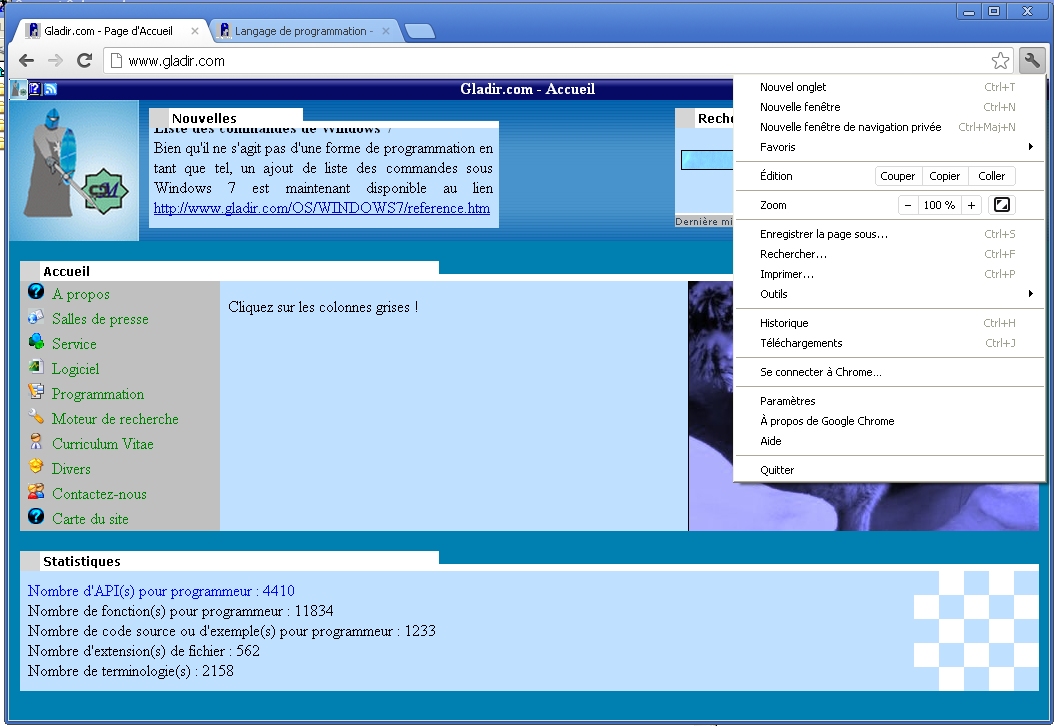Click the small knight logo icon in site header
1054x726 pixels.
tap(19, 89)
